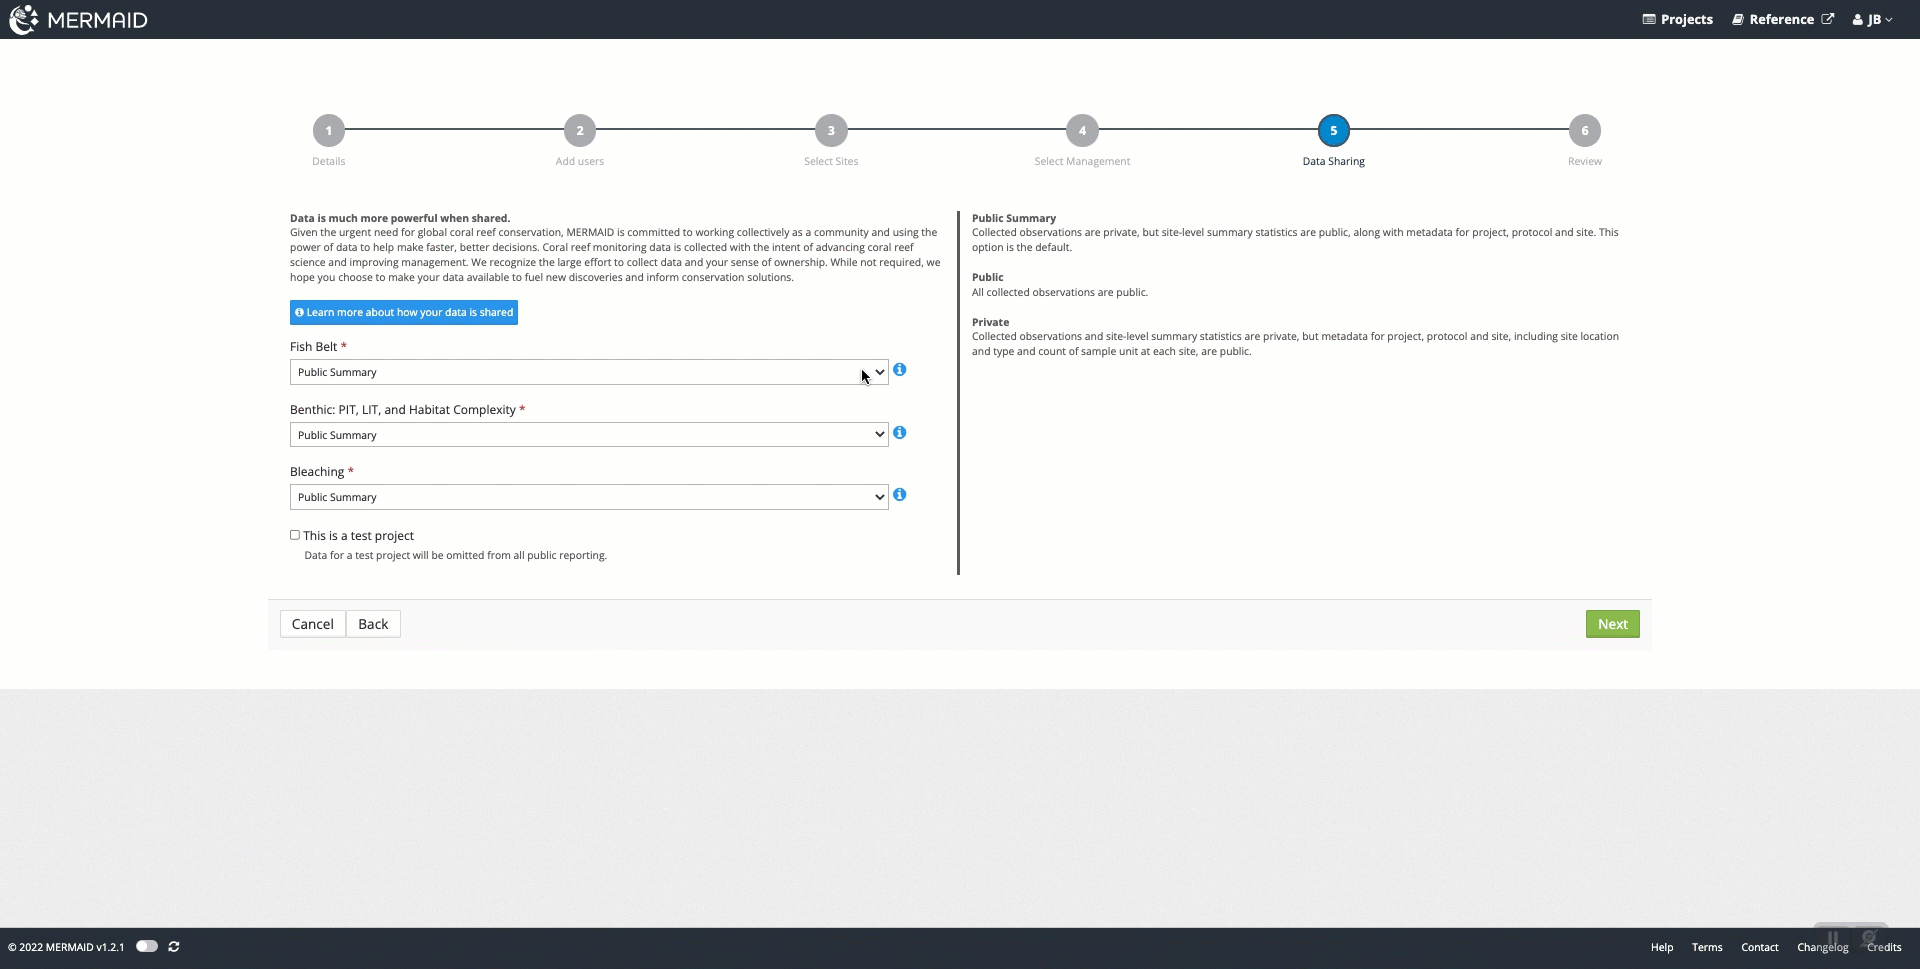The width and height of the screenshot is (1920, 969).
Task: Click 'Learn more about how your data is shared'
Action: (404, 313)
